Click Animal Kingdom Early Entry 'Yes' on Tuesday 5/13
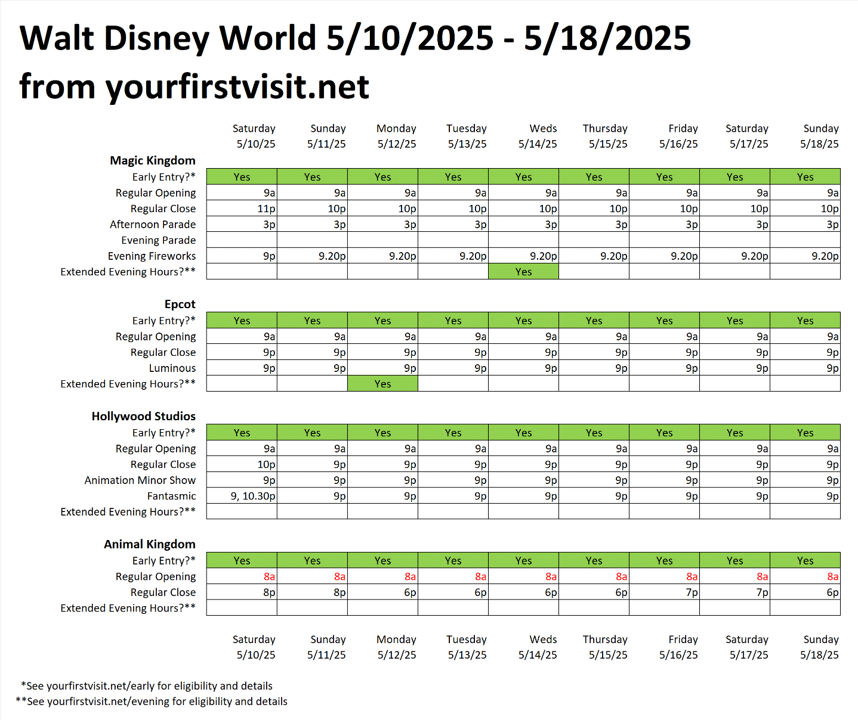858x720 pixels. 453,561
